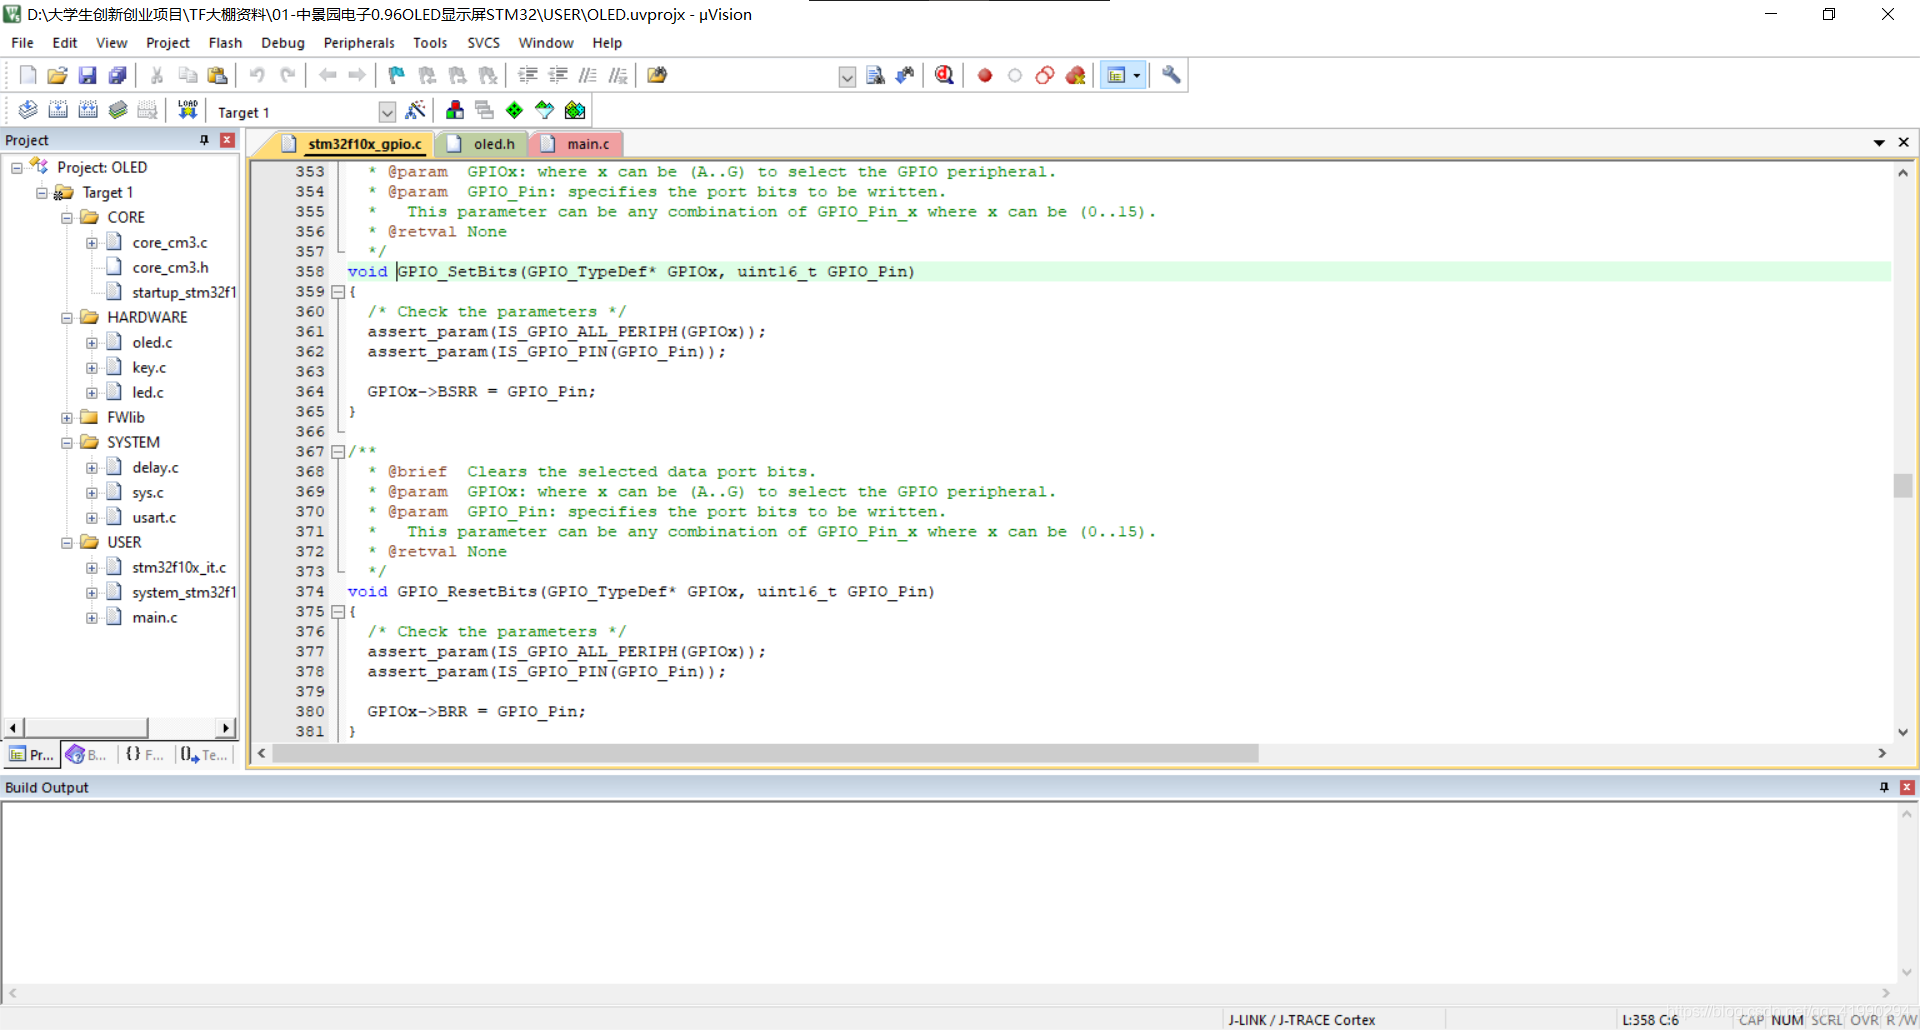Click the Undo arrow icon

click(x=257, y=75)
